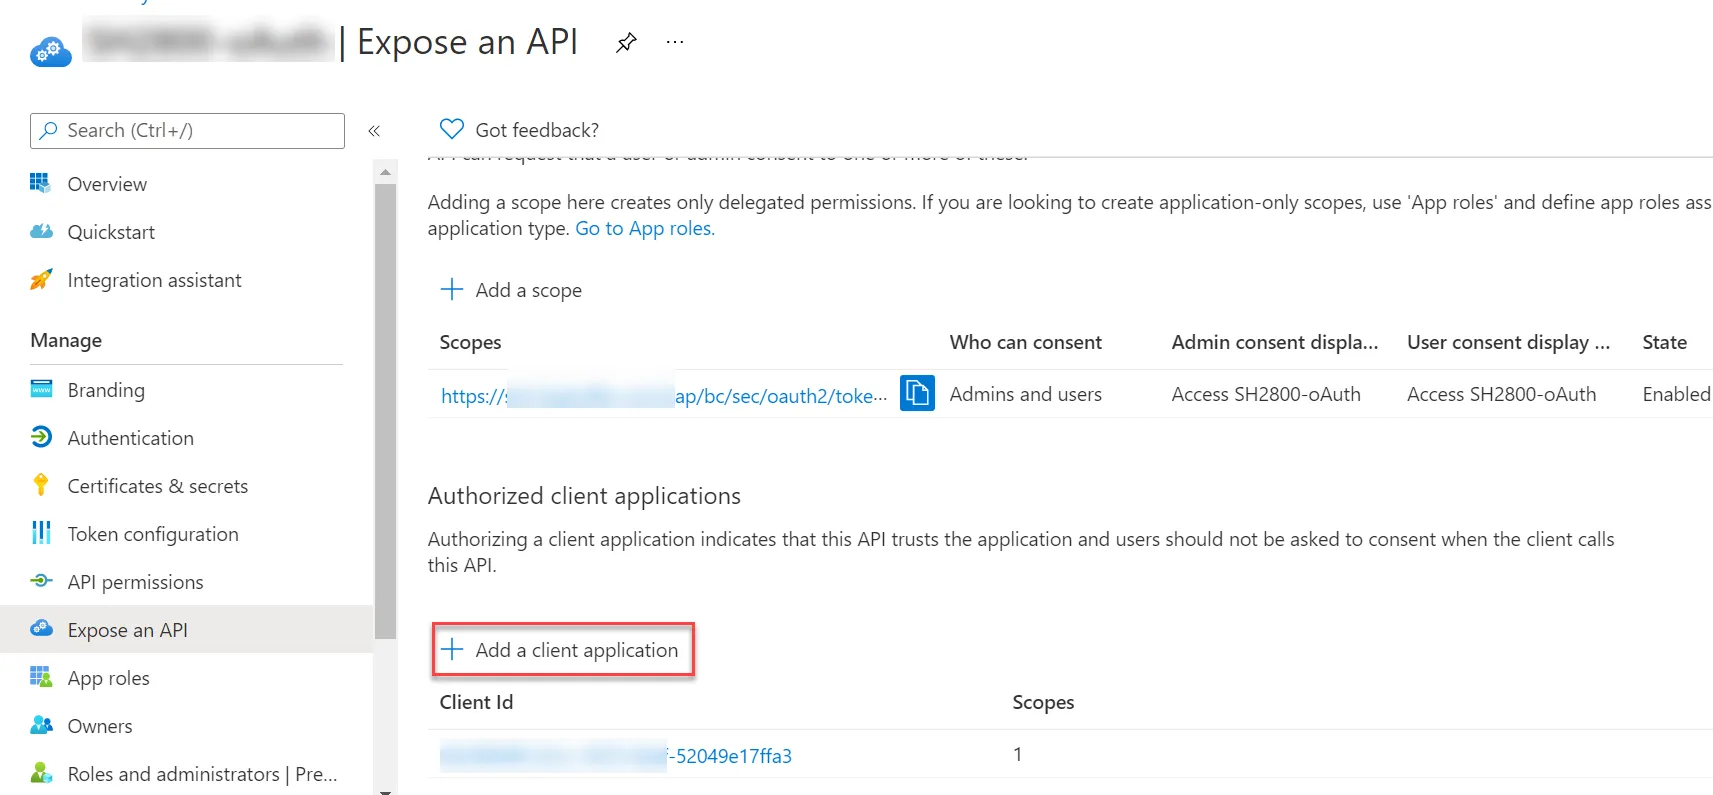The width and height of the screenshot is (1713, 795).
Task: Click the Authentication arrow icon
Action: (x=41, y=437)
